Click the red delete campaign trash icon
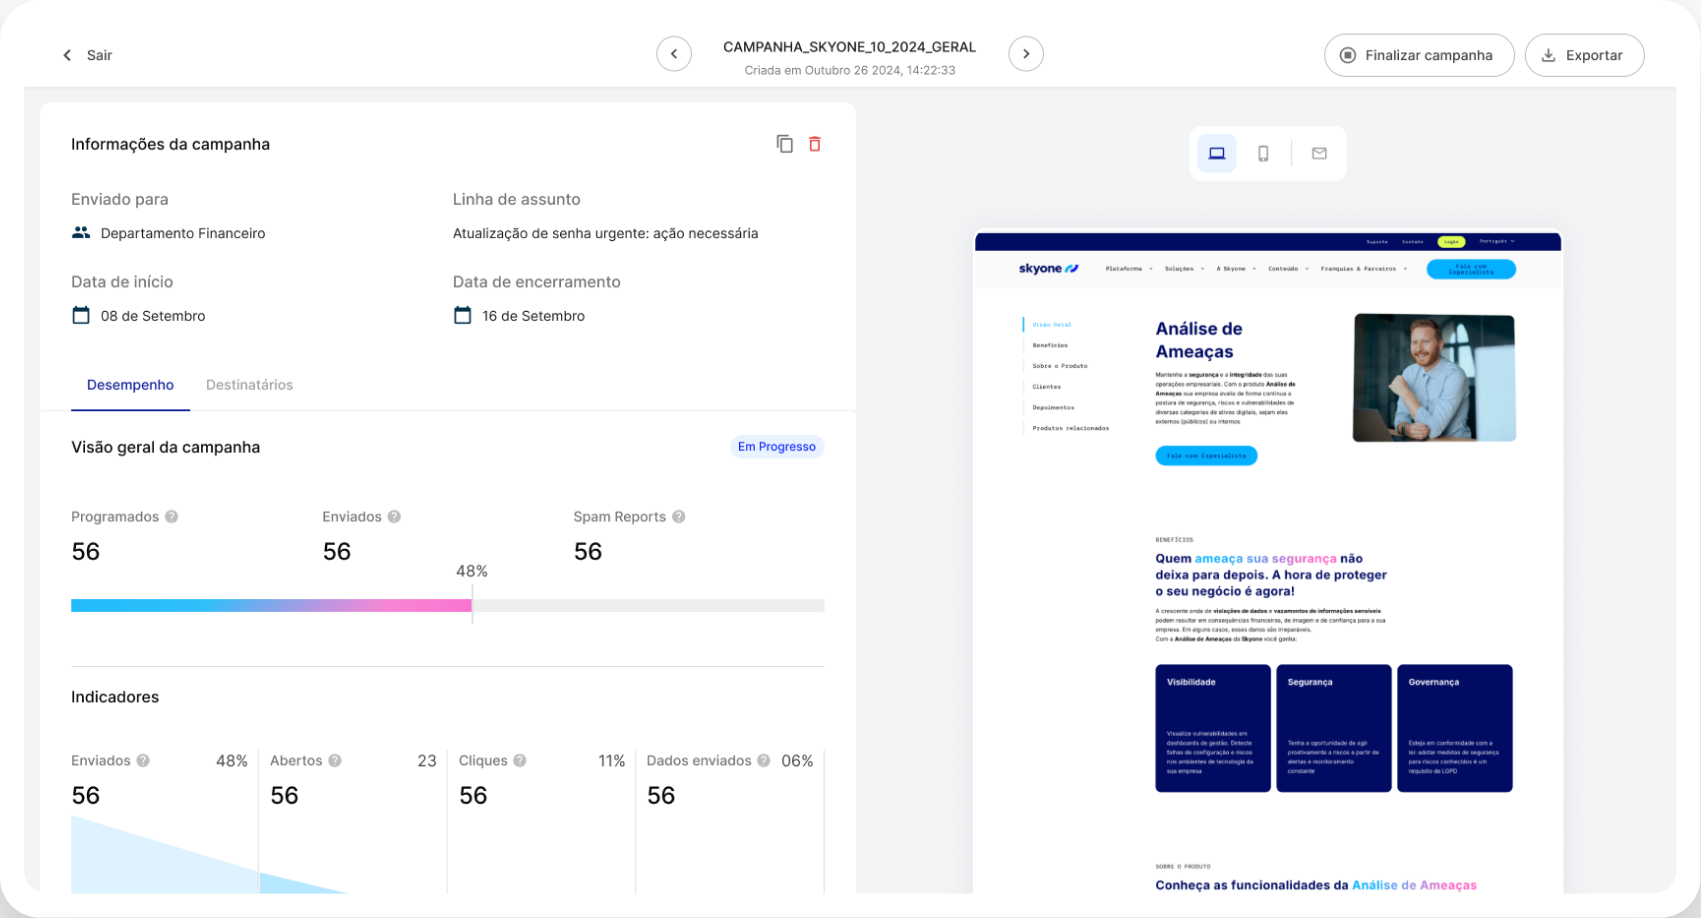This screenshot has height=918, width=1701. (815, 144)
